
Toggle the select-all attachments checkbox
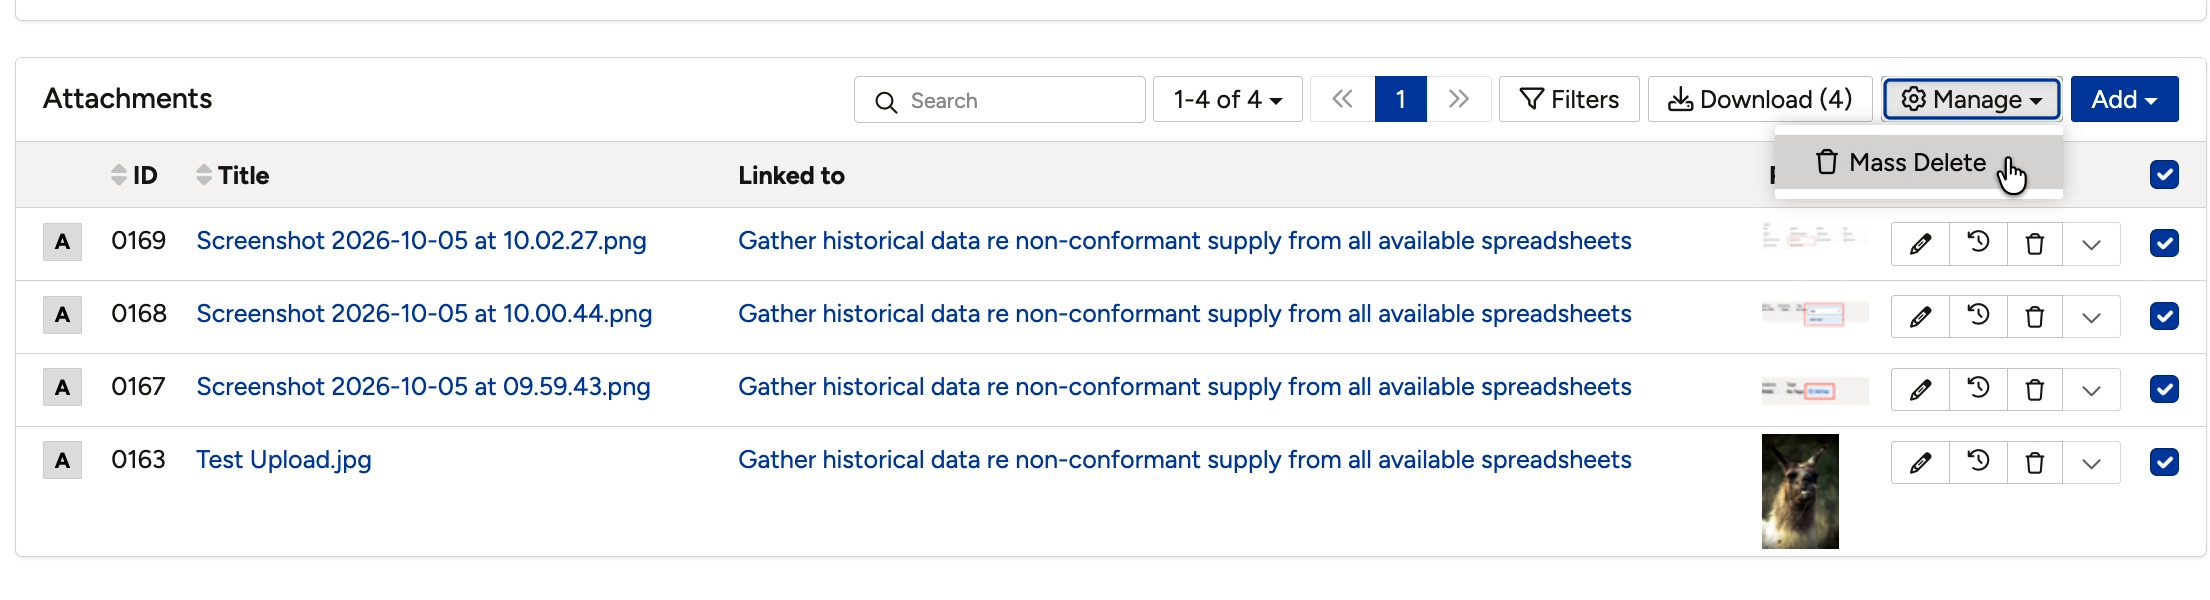(2164, 175)
